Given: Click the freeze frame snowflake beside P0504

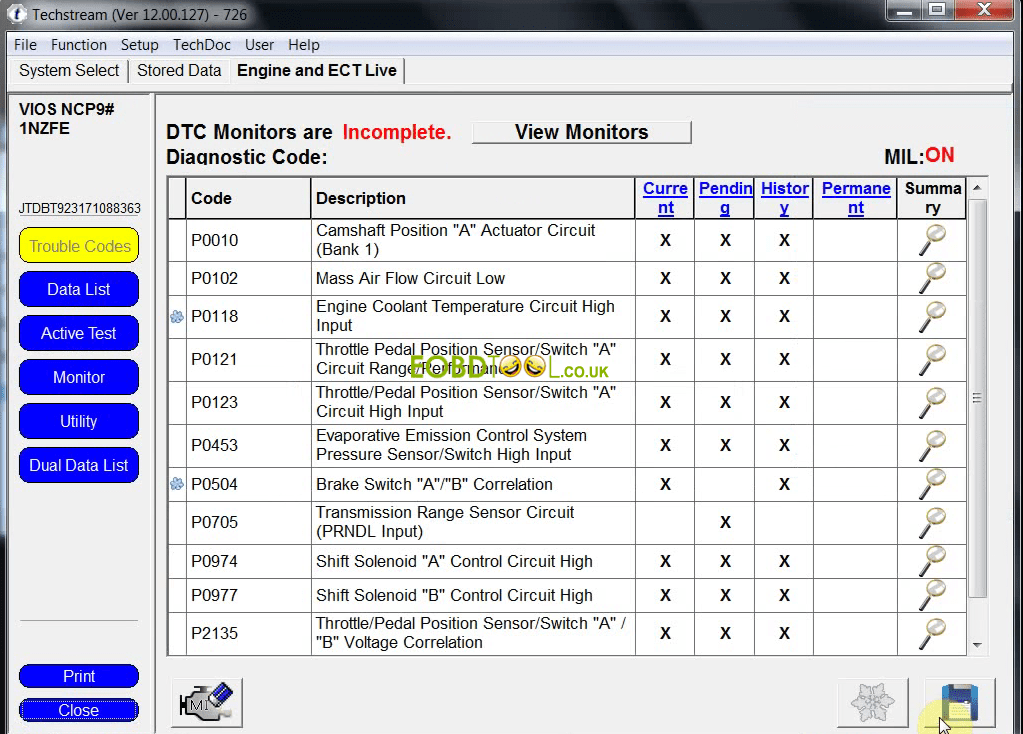Looking at the screenshot, I should (177, 484).
